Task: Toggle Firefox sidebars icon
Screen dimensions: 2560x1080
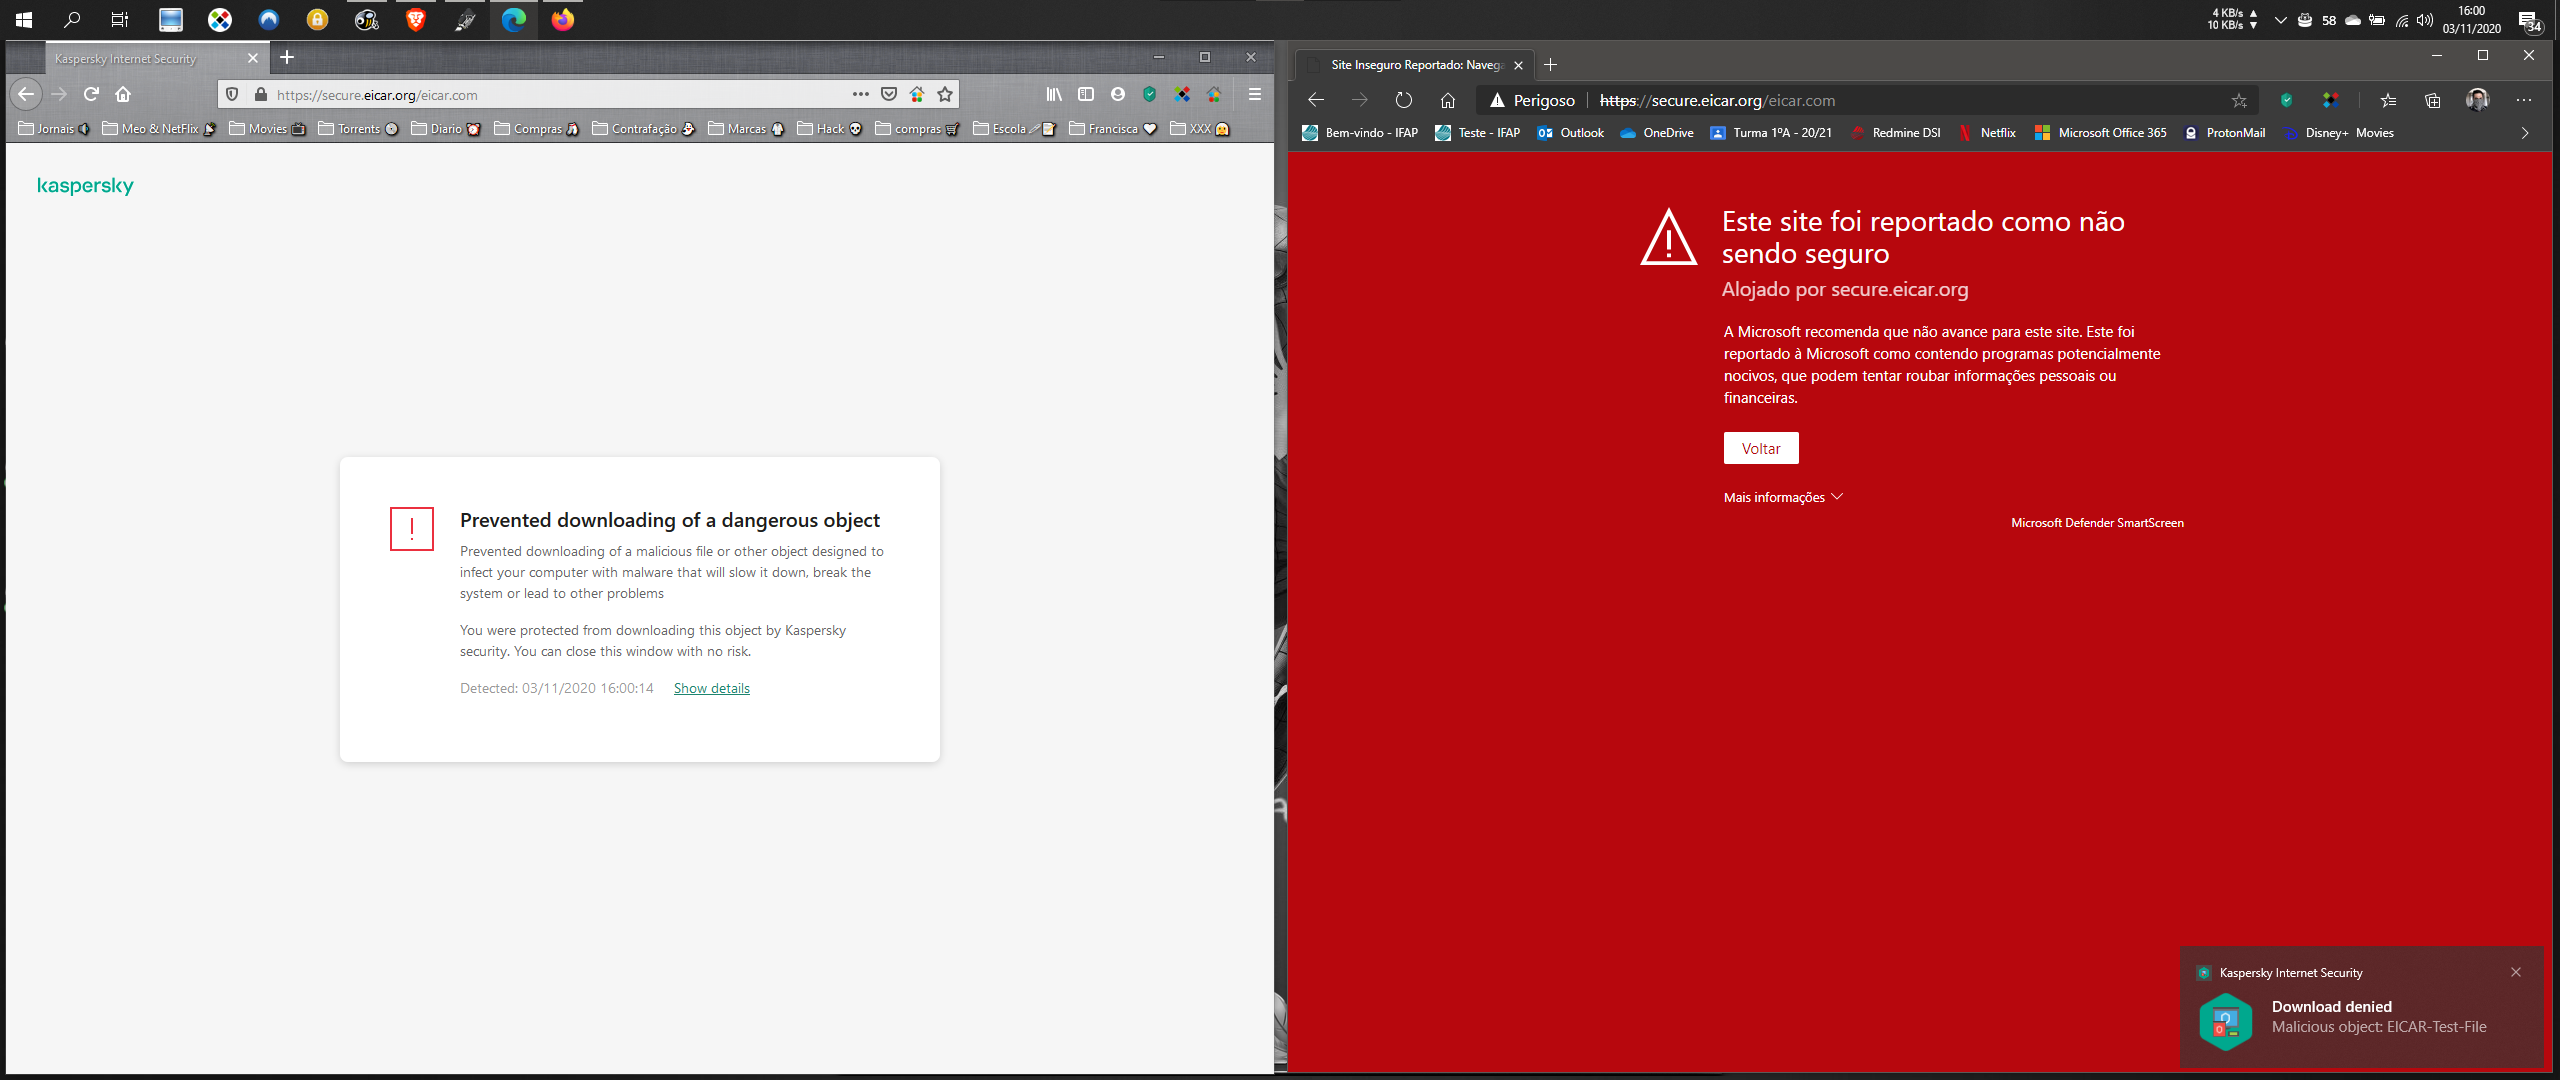Action: click(x=1086, y=94)
